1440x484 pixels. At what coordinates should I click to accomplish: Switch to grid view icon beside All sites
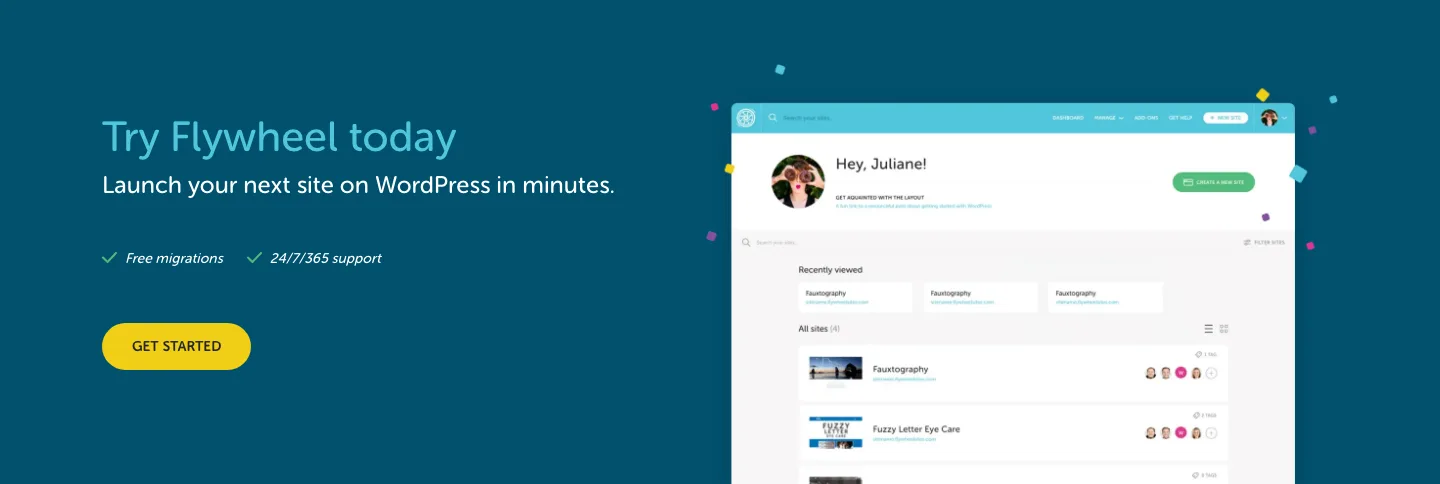coord(1223,328)
